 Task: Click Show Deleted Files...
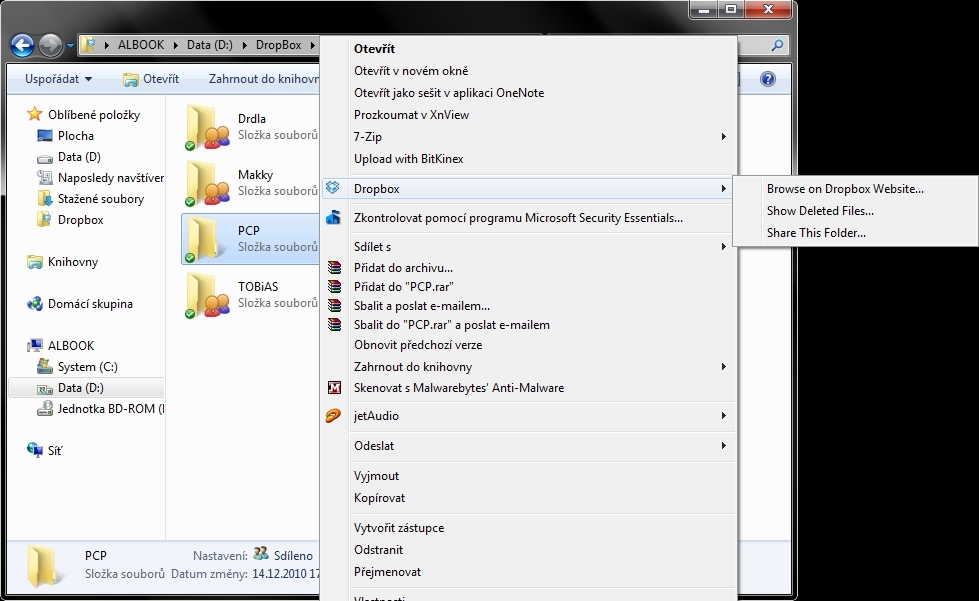coord(820,210)
